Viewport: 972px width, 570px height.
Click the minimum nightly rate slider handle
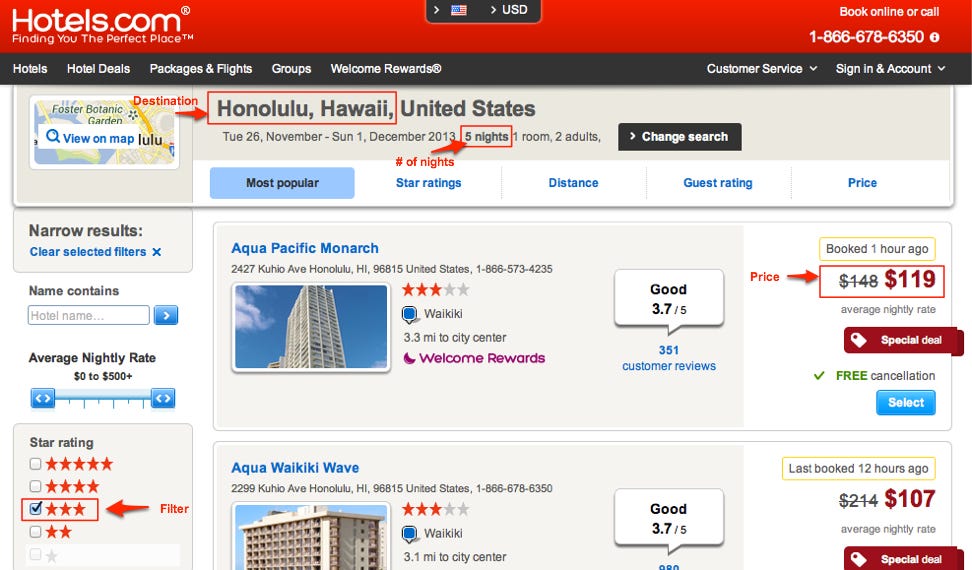tap(43, 398)
